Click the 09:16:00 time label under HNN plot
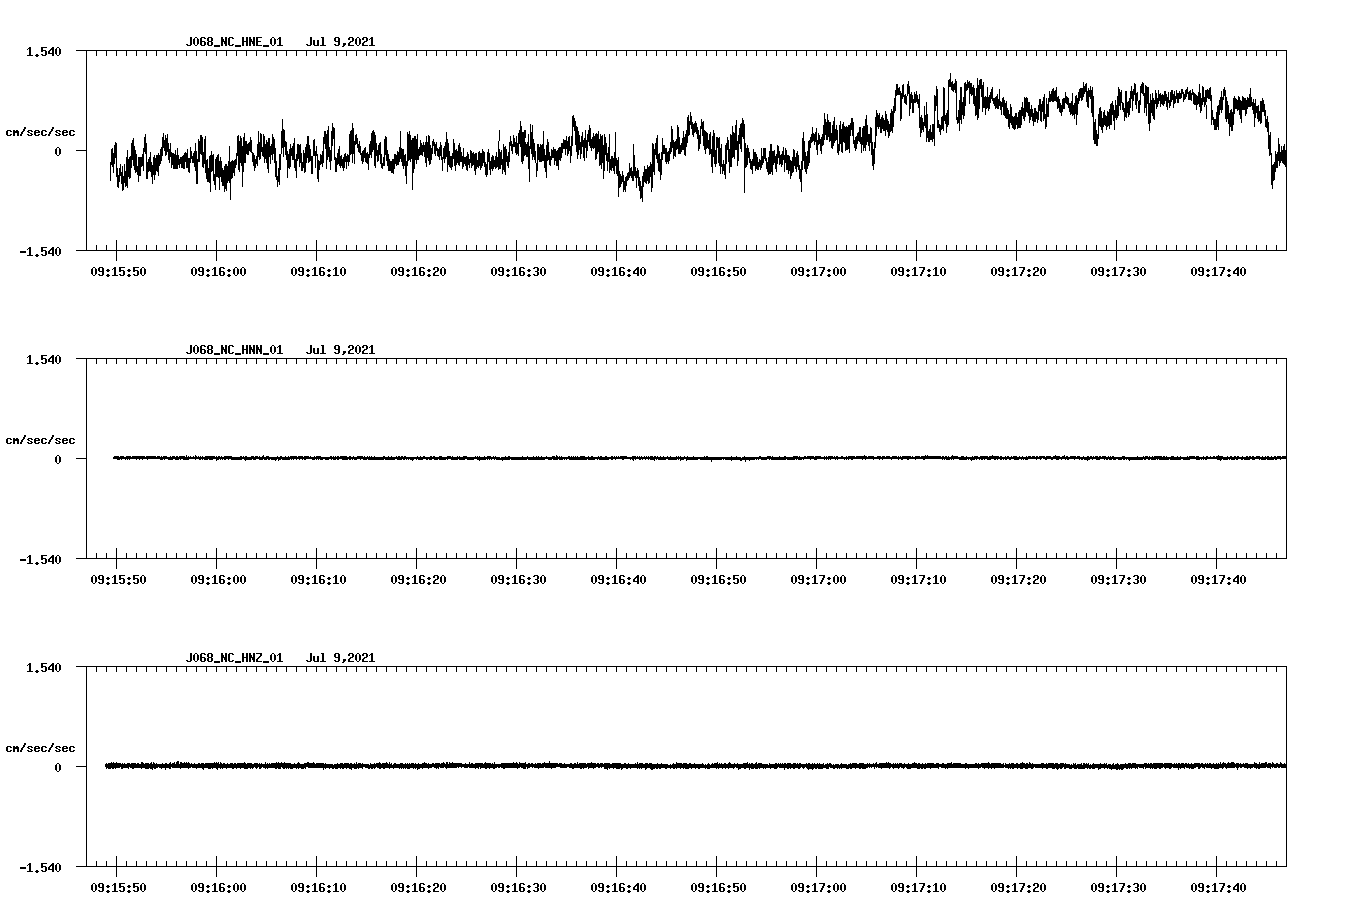 tap(218, 580)
